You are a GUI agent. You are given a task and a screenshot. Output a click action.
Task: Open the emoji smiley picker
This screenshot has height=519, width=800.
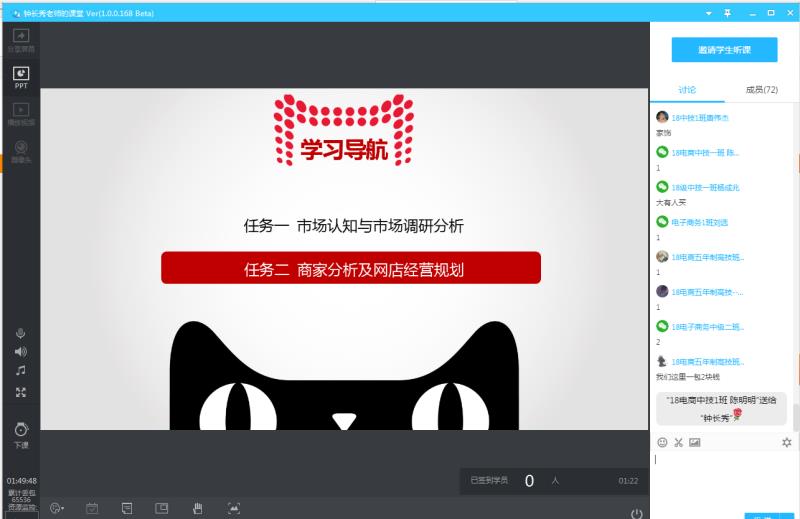pyautogui.click(x=662, y=442)
